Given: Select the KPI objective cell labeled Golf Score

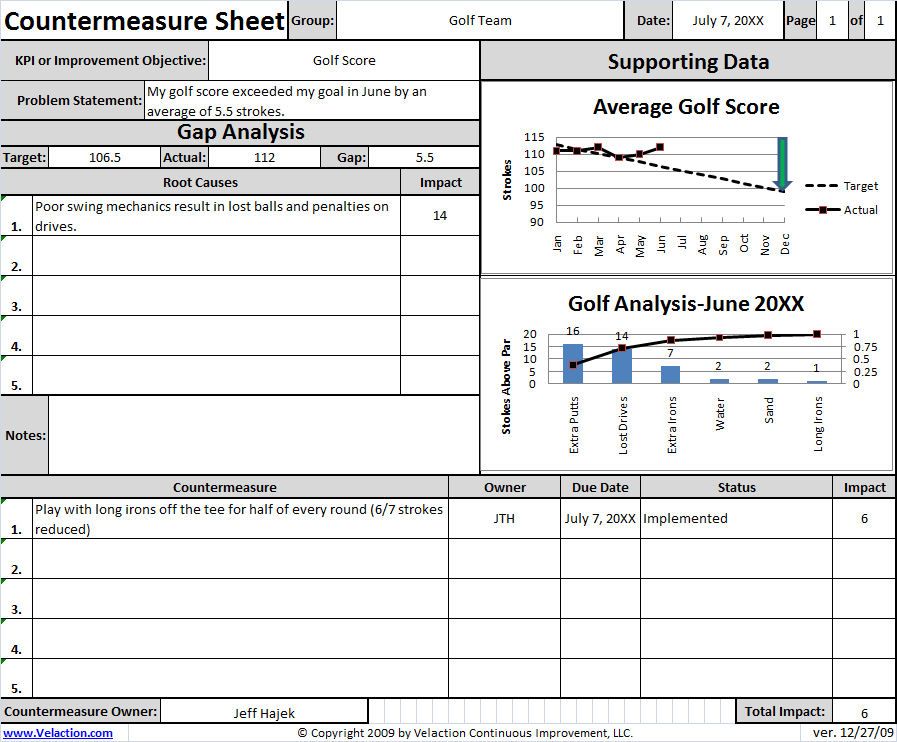Looking at the screenshot, I should [x=344, y=60].
